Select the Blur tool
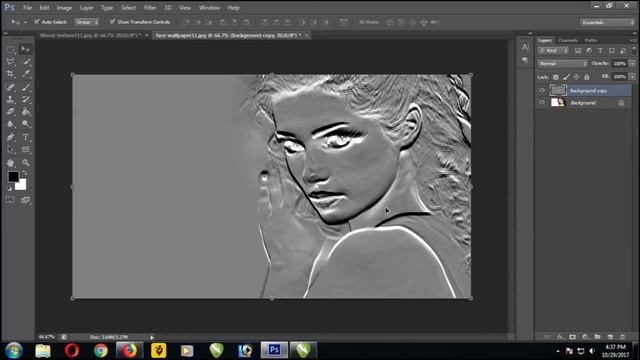Screen dimensions: 640x360 click(x=10, y=124)
